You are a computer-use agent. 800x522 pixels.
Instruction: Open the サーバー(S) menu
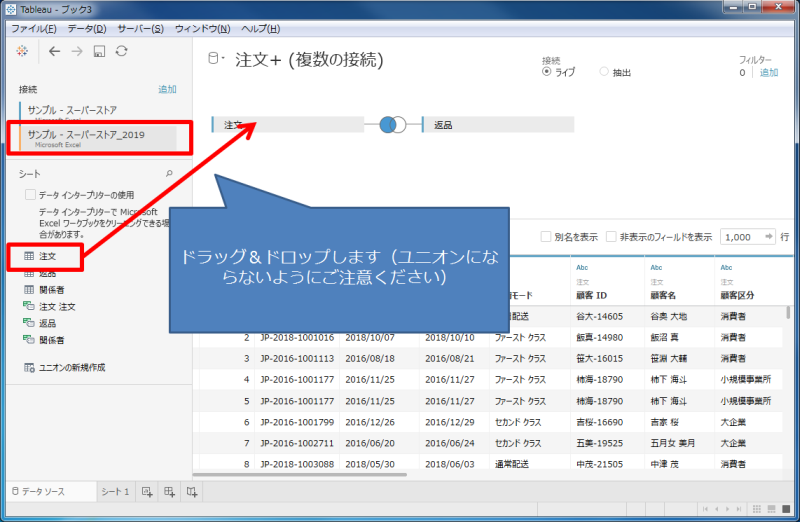coord(140,29)
